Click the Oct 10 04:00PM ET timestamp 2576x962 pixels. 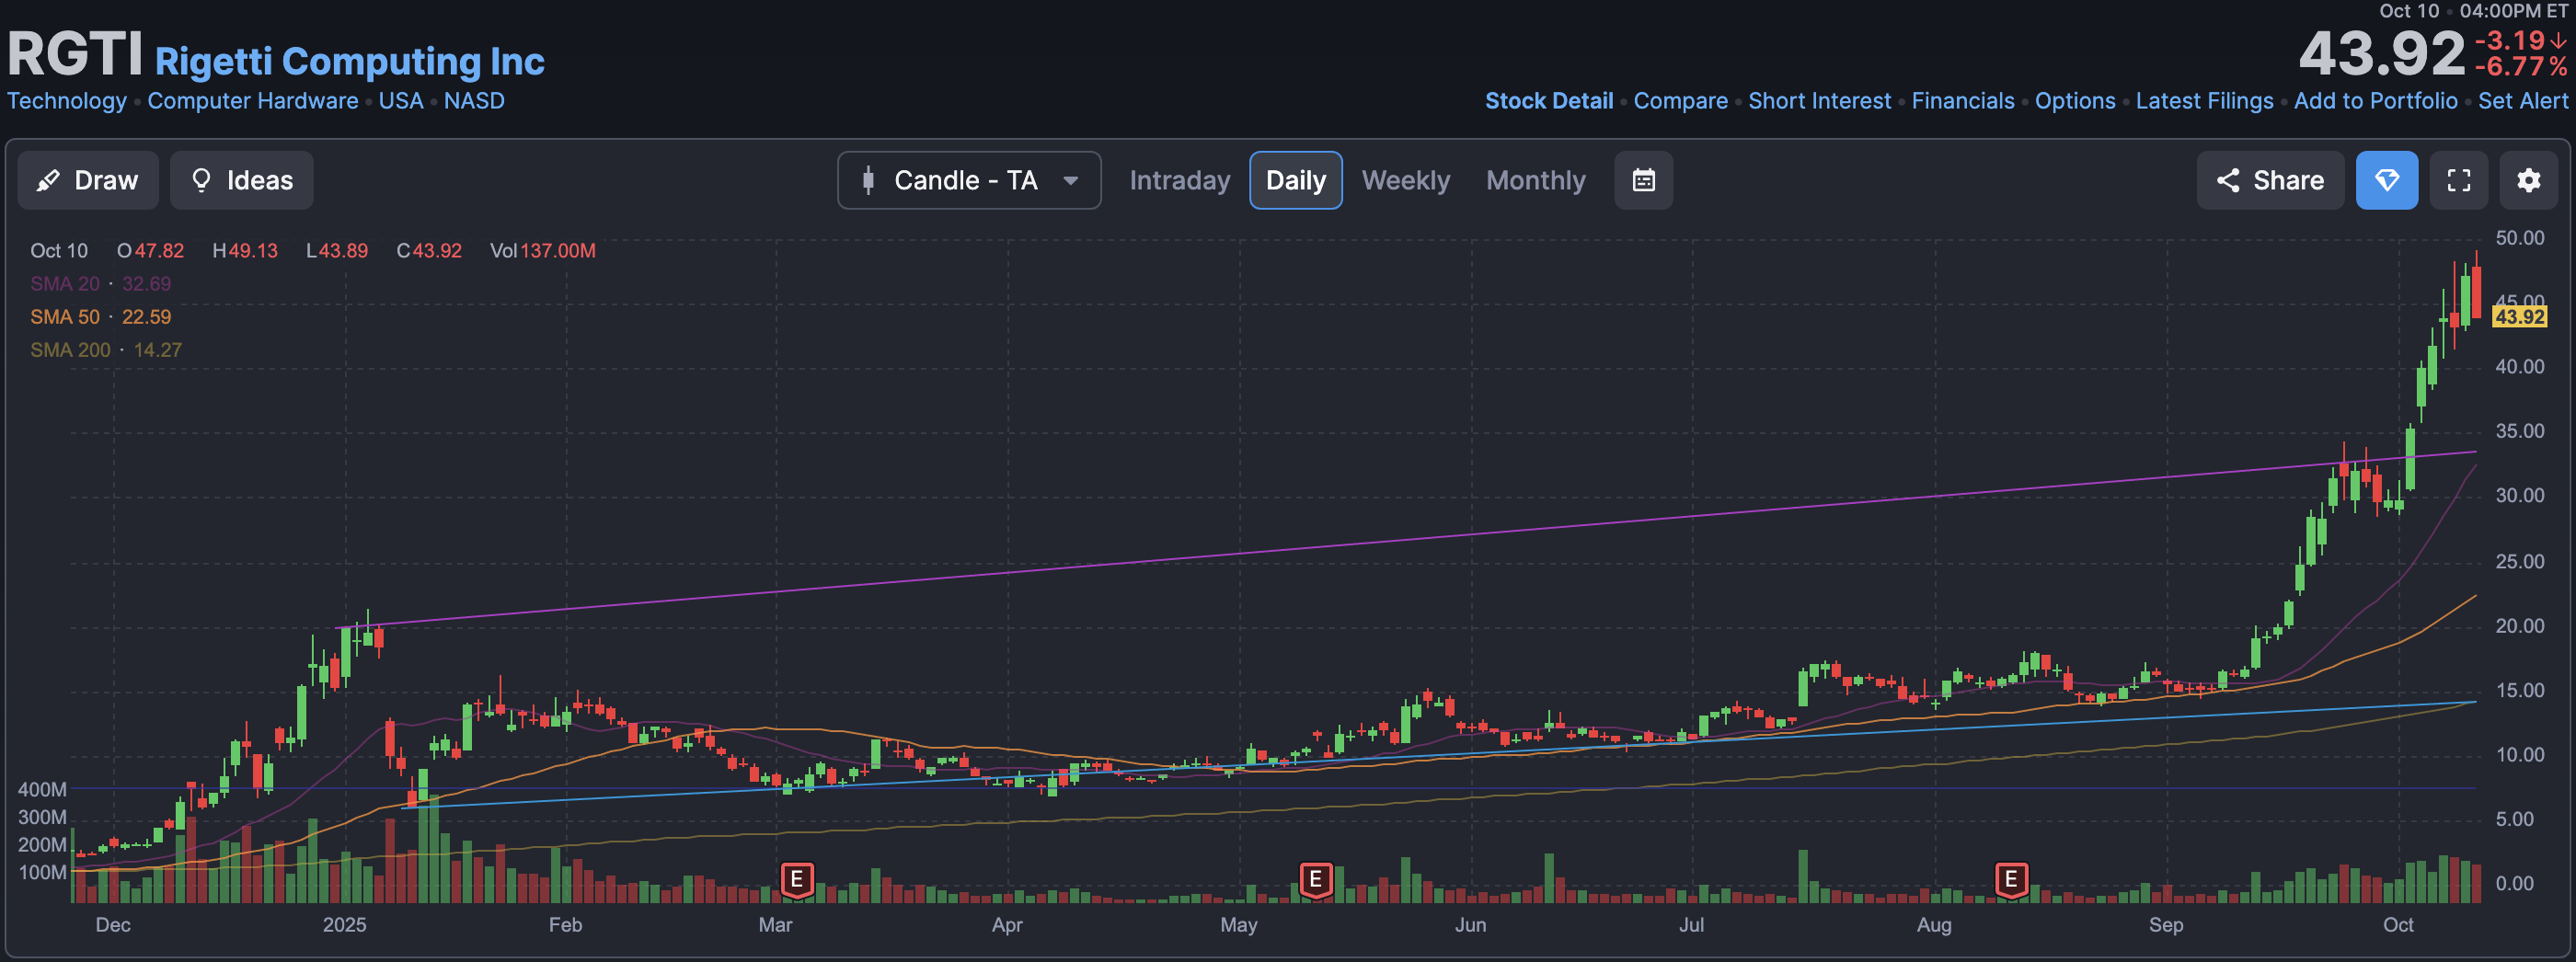point(2472,11)
